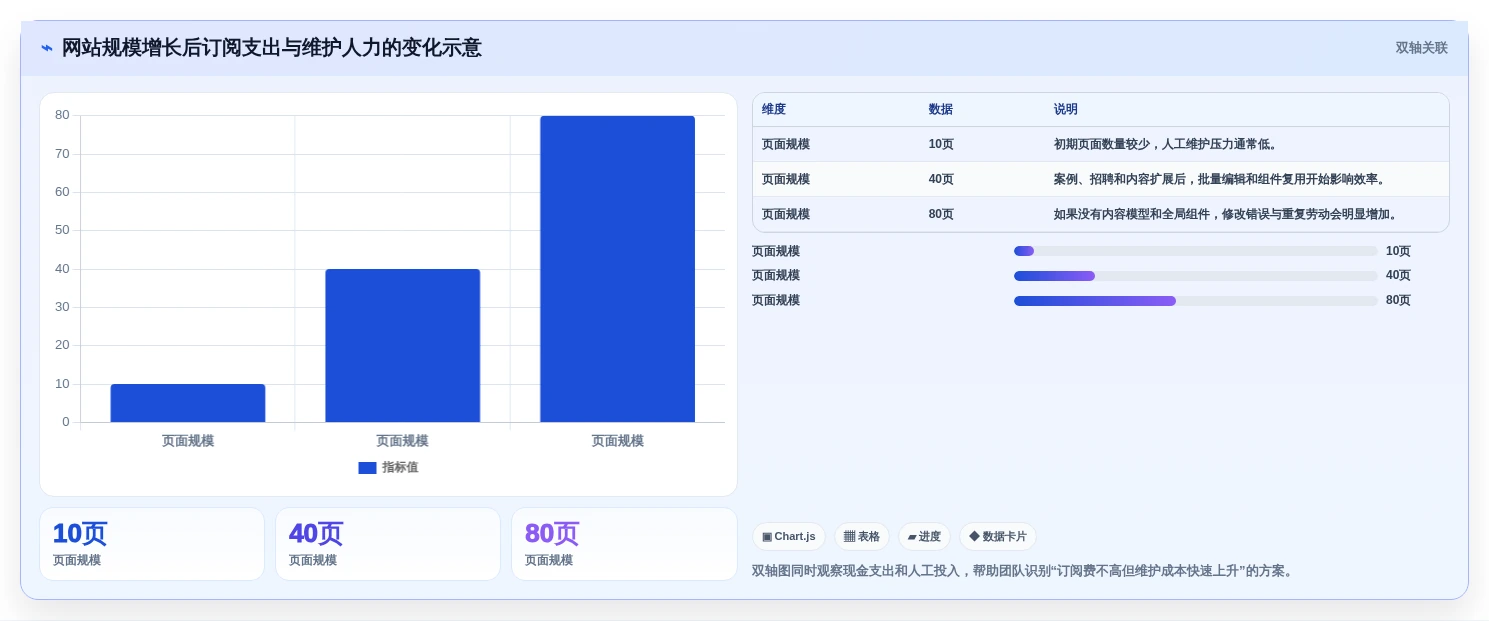Click the 80页 cell in the table
The width and height of the screenshot is (1489, 621).
pyautogui.click(x=941, y=214)
